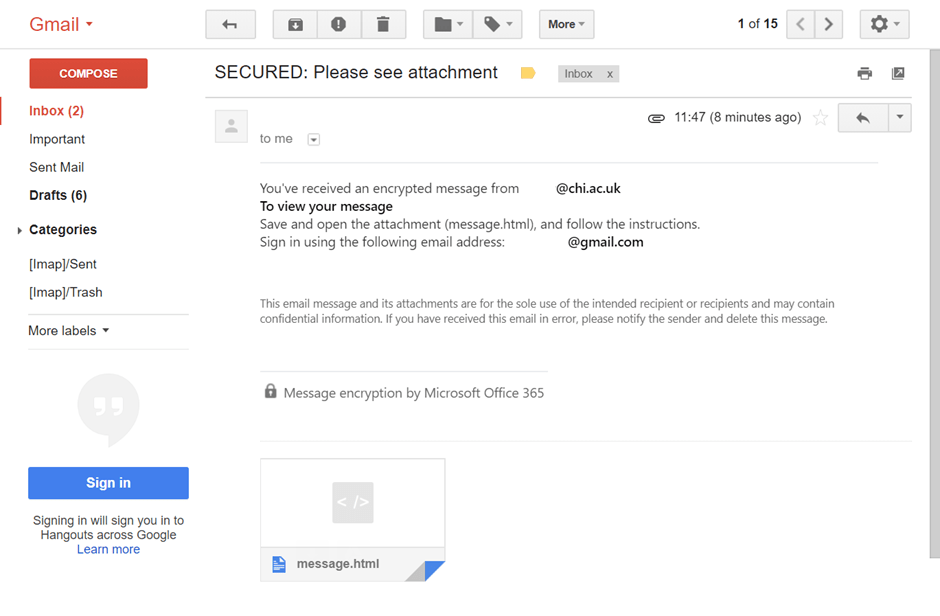The width and height of the screenshot is (940, 616).
Task: Delete the email with the trash icon
Action: point(384,23)
